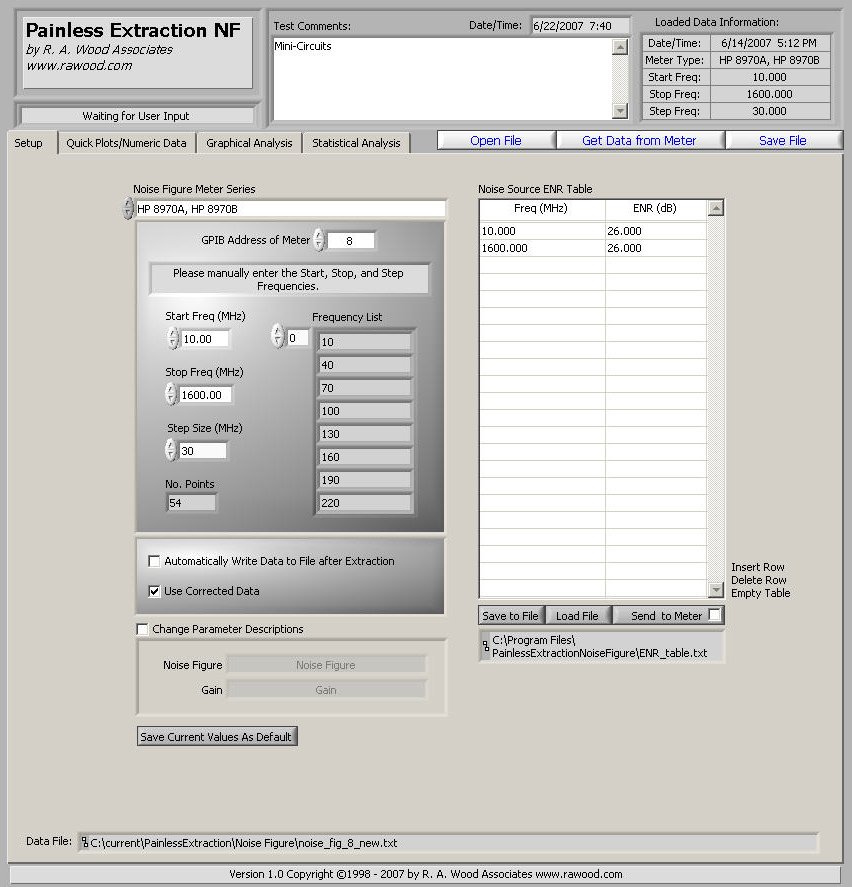Viewport: 852px width, 887px height.
Task: Click the Data File path browse icon
Action: coord(84,843)
